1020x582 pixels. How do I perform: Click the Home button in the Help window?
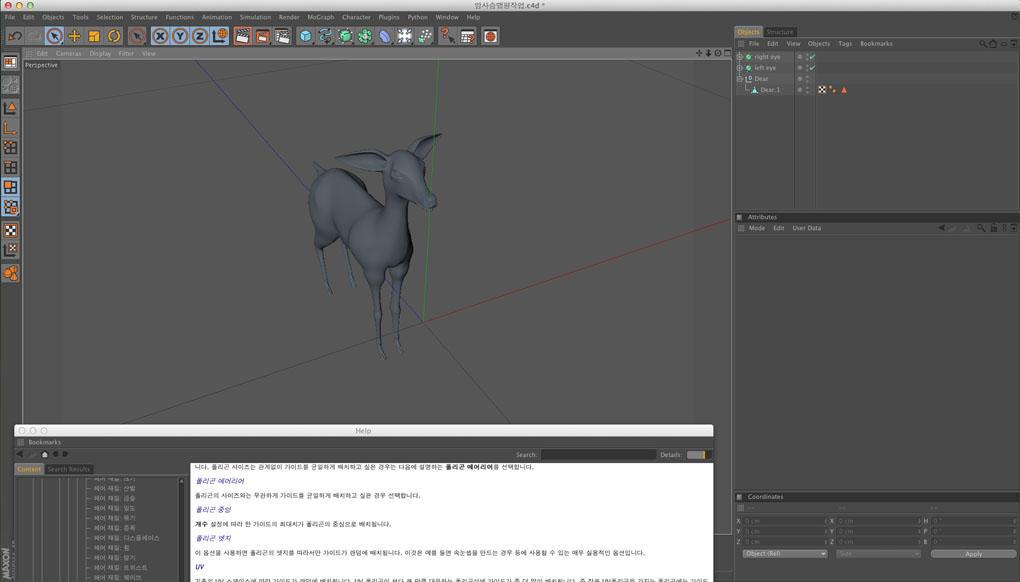tap(44, 455)
